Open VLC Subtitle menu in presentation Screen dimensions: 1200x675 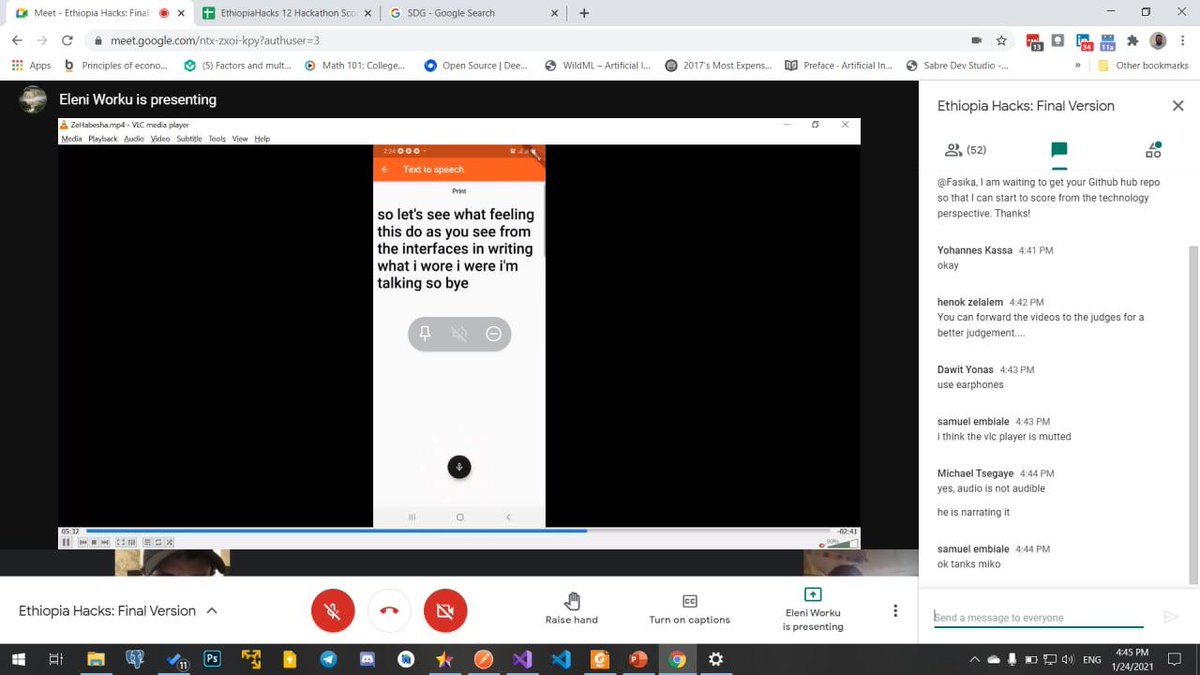pyautogui.click(x=189, y=139)
